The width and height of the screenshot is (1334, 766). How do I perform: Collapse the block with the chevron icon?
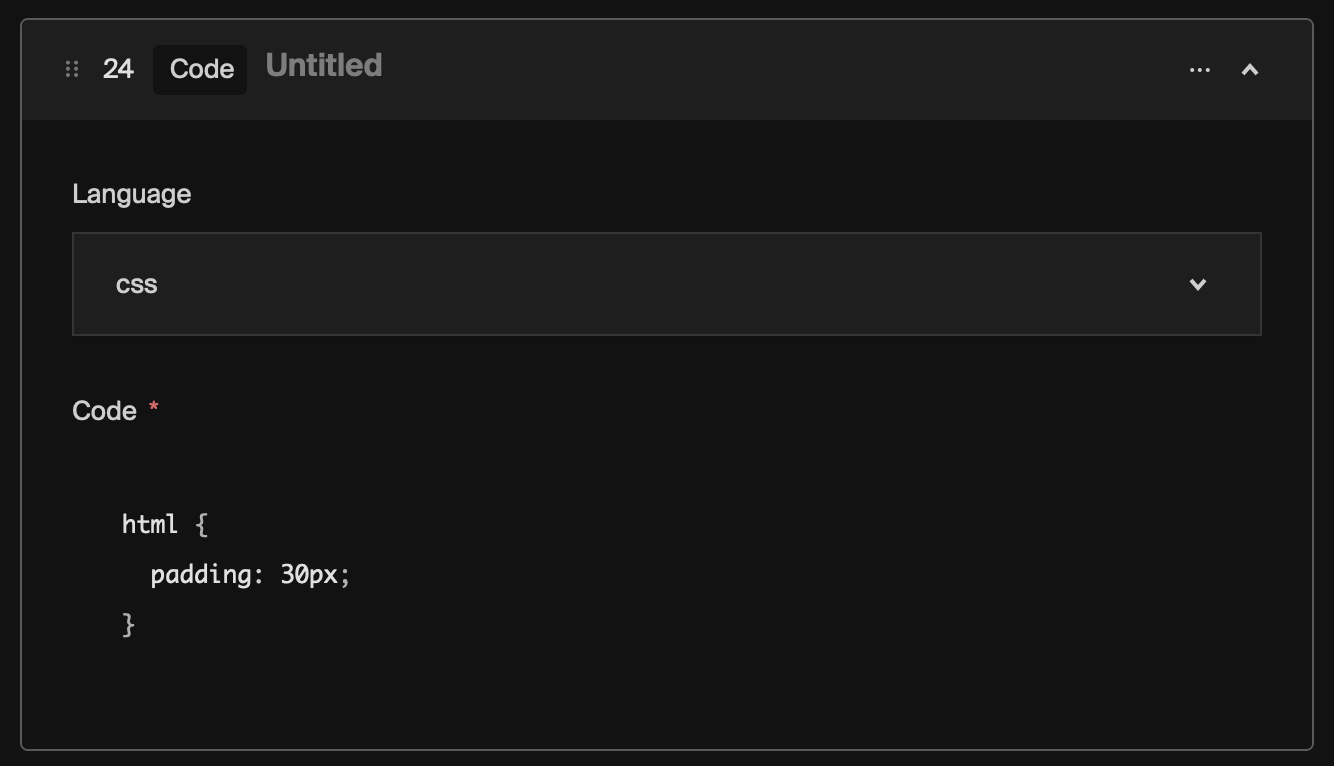(1249, 69)
